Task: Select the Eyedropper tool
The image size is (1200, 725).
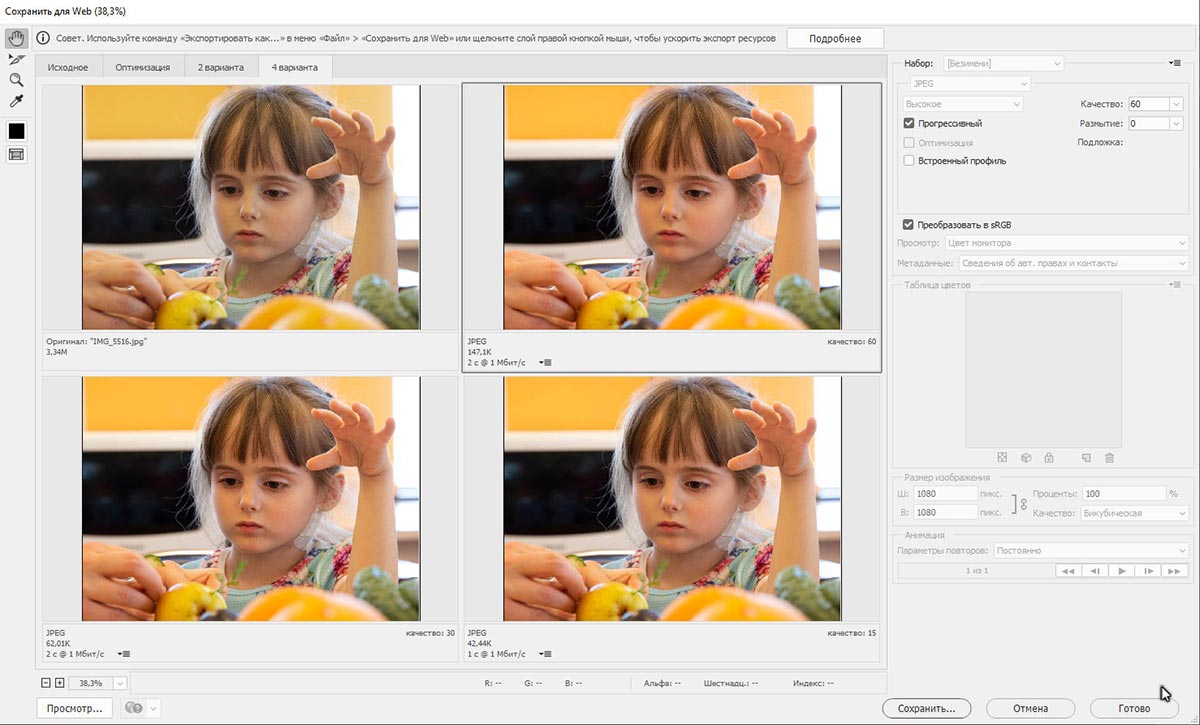Action: click(16, 101)
